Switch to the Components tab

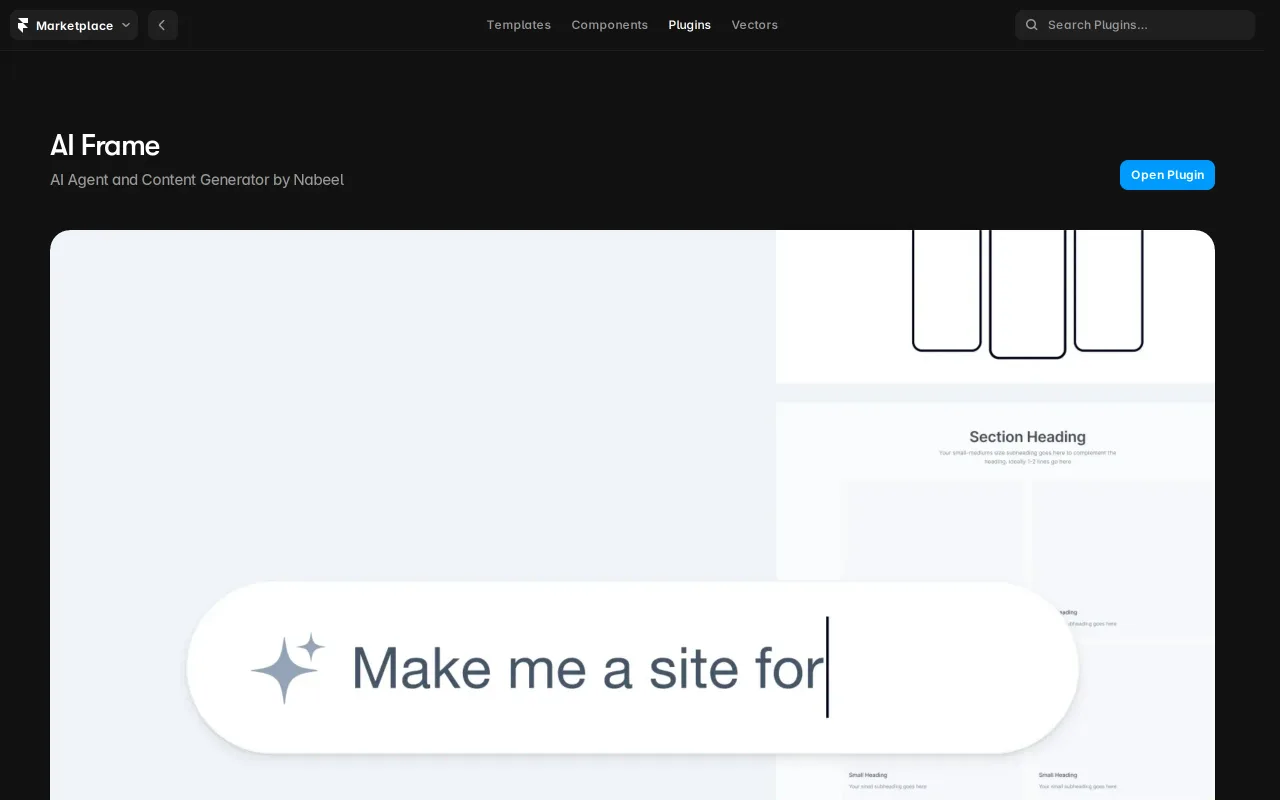click(609, 25)
